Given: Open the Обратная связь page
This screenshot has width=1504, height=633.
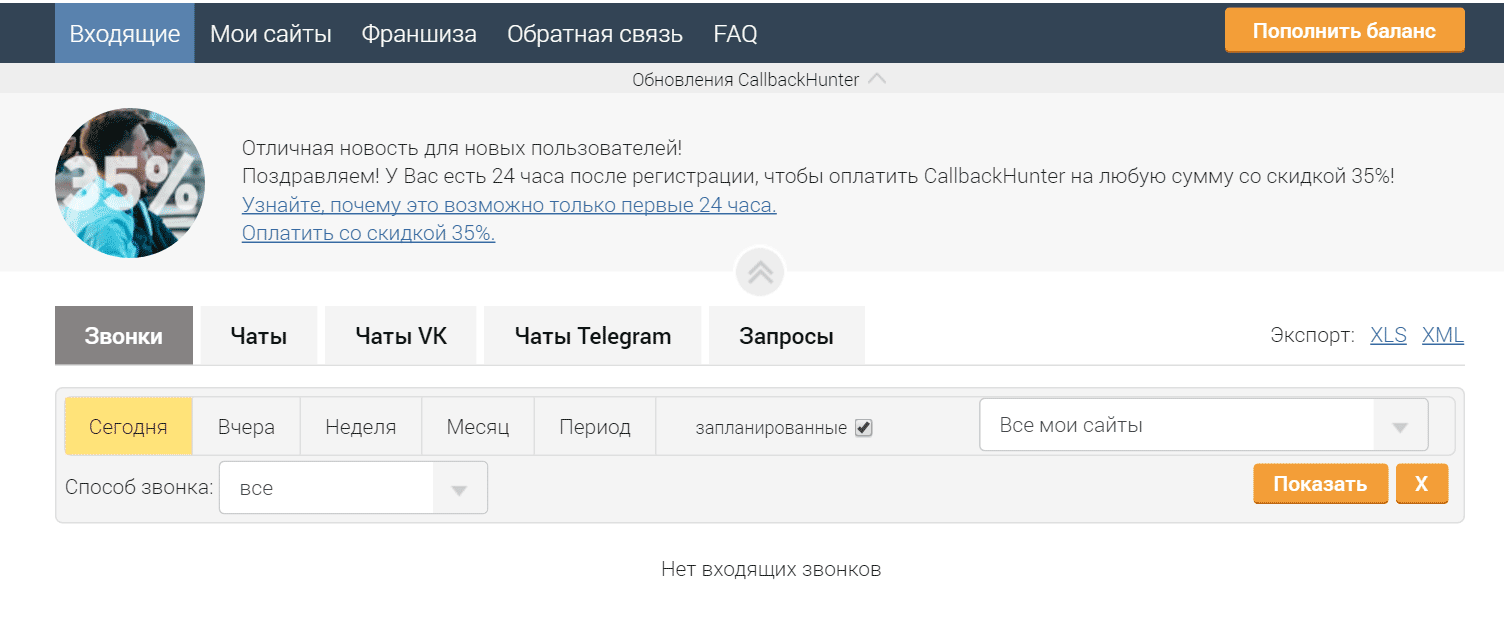Looking at the screenshot, I should coord(595,33).
